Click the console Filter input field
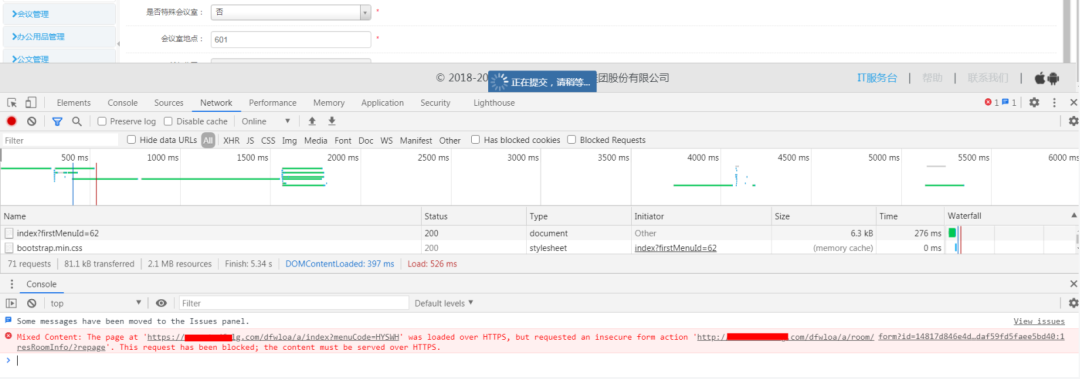 point(294,303)
